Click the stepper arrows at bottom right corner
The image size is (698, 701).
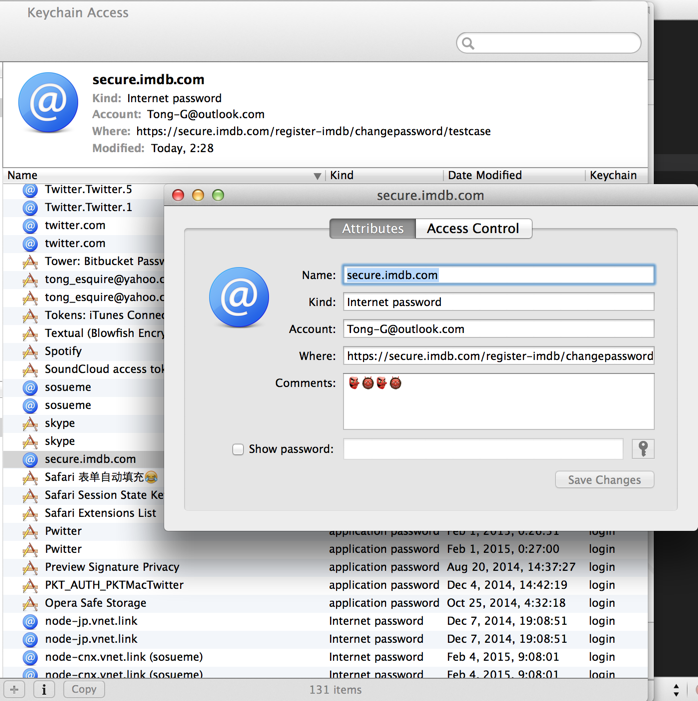(676, 690)
